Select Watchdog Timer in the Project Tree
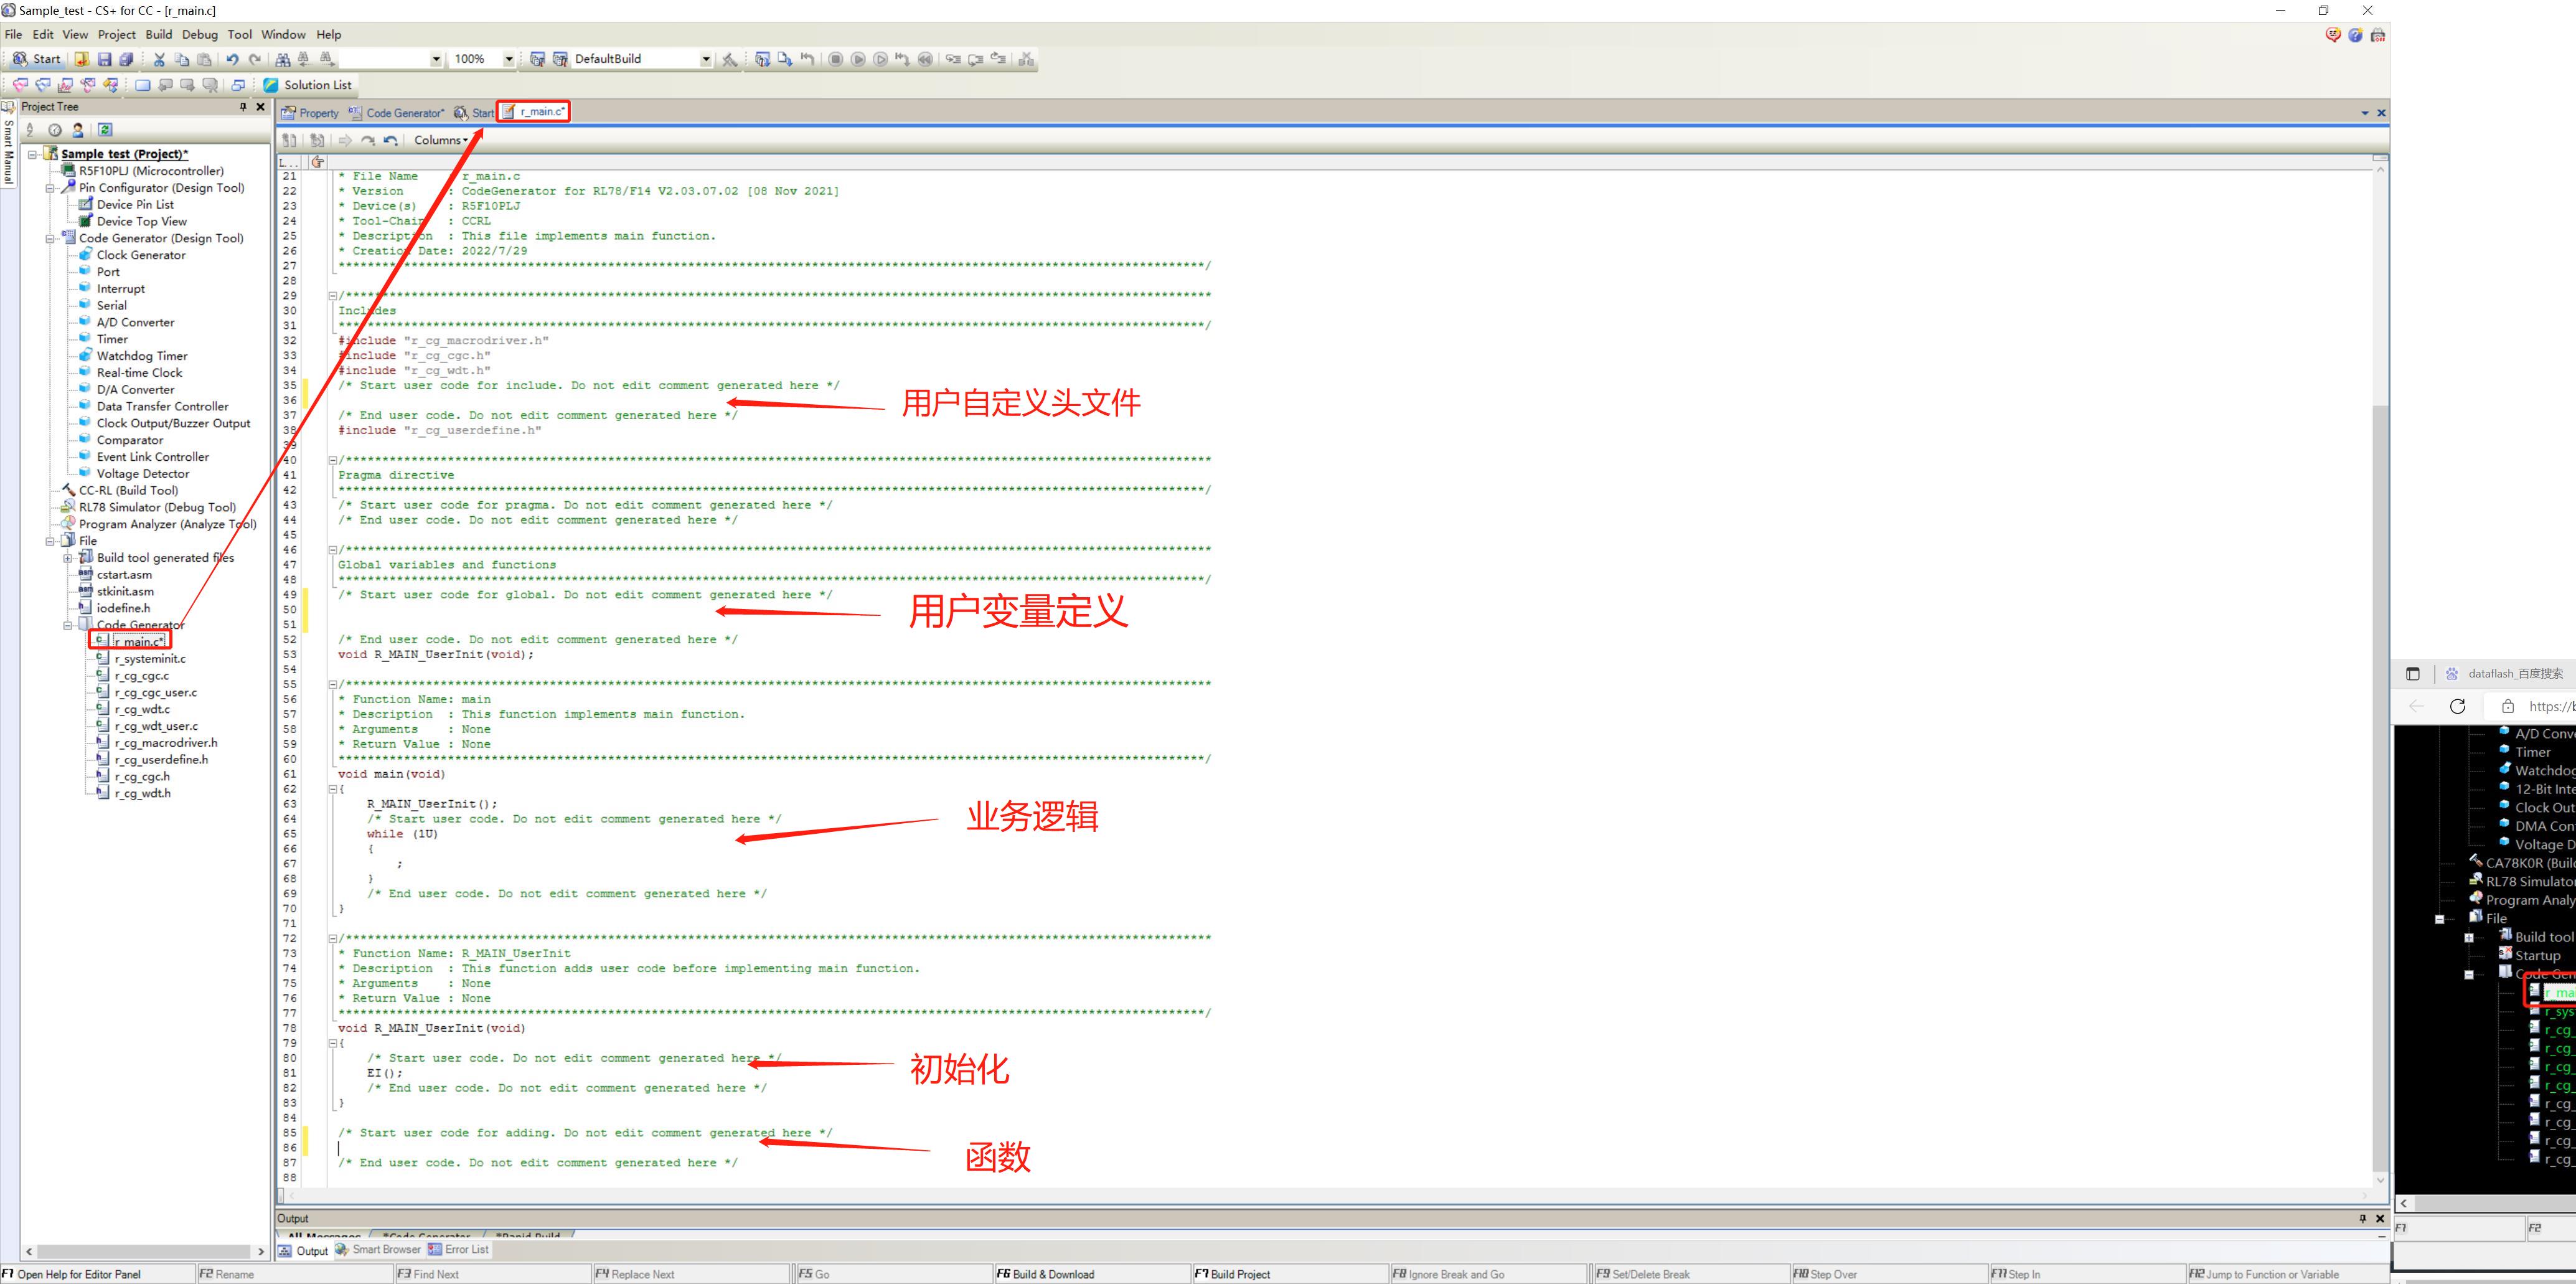 (x=142, y=356)
